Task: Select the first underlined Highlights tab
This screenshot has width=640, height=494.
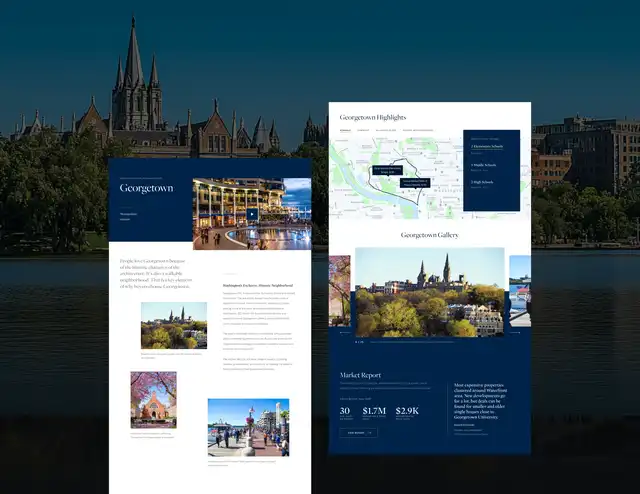Action: [x=345, y=131]
